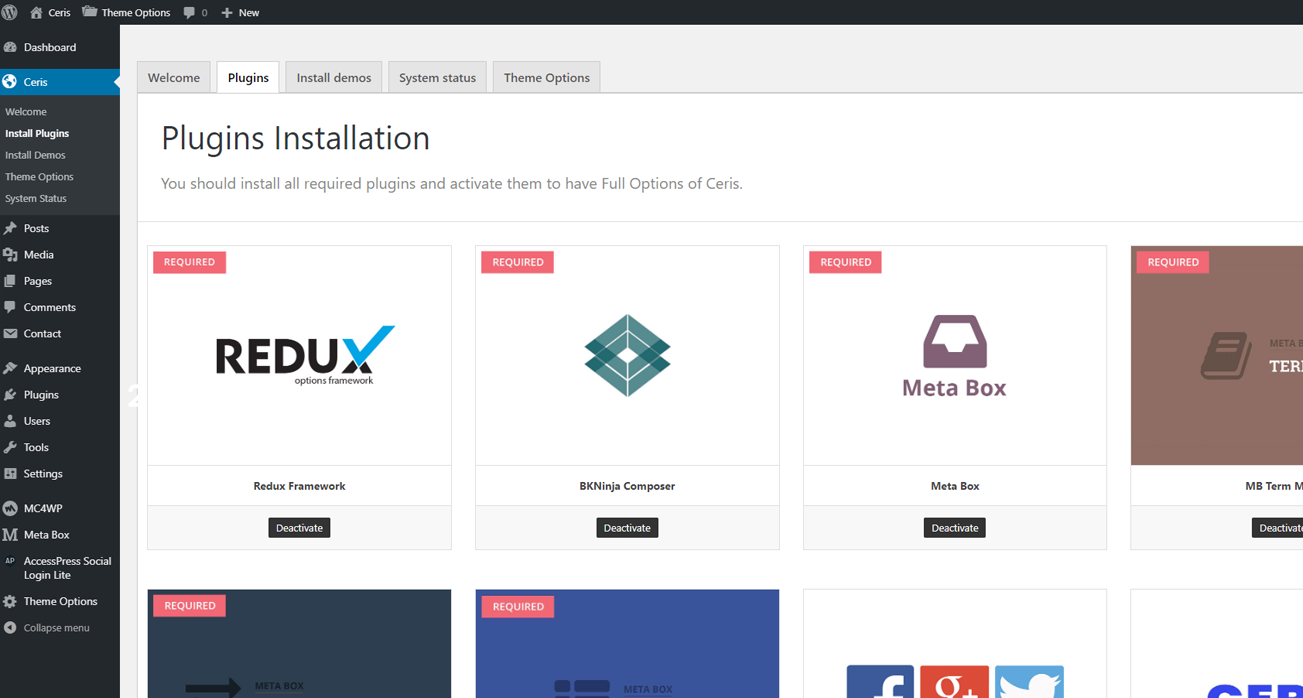Screen dimensions: 1303x698
Task: Open Install Demos submenu item
Action: click(x=35, y=155)
